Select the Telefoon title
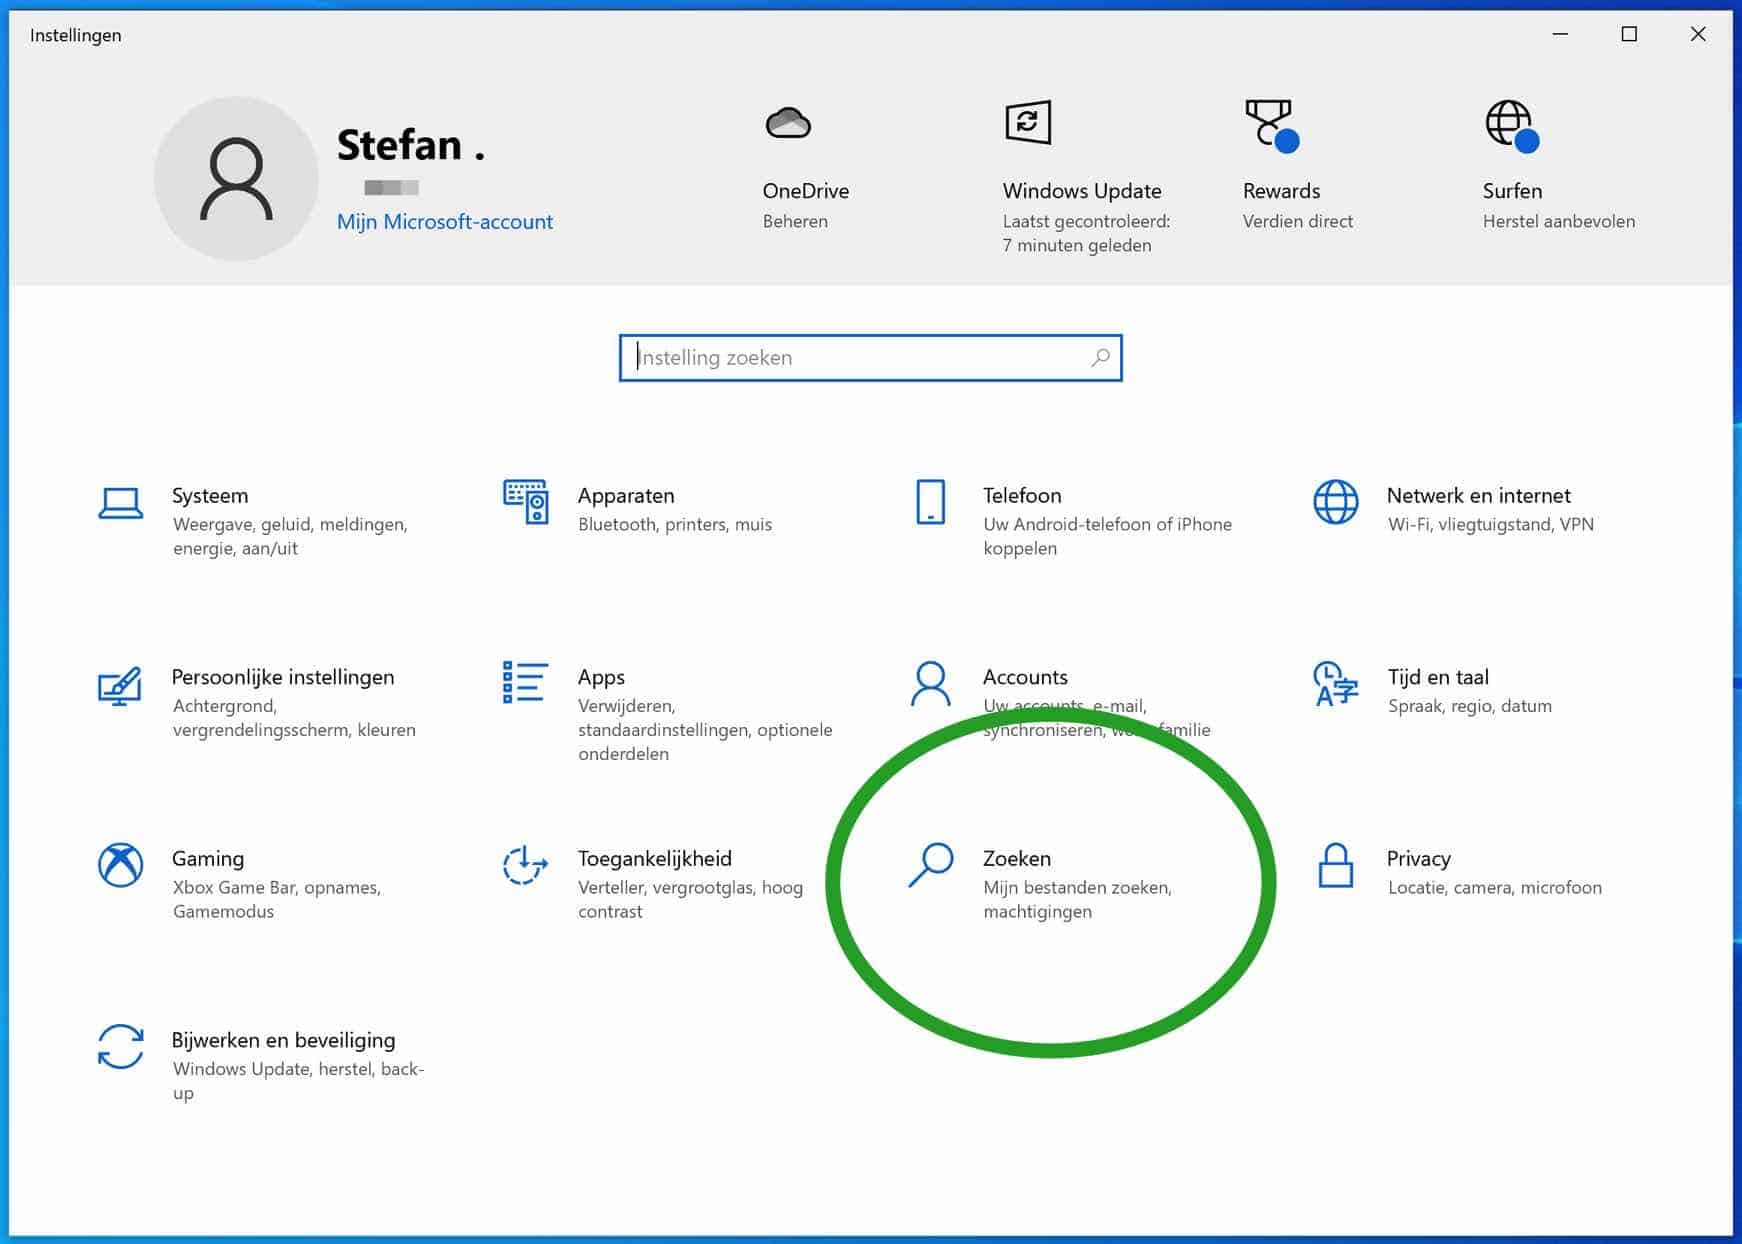Screen dimensions: 1742x1244 (x=1022, y=495)
